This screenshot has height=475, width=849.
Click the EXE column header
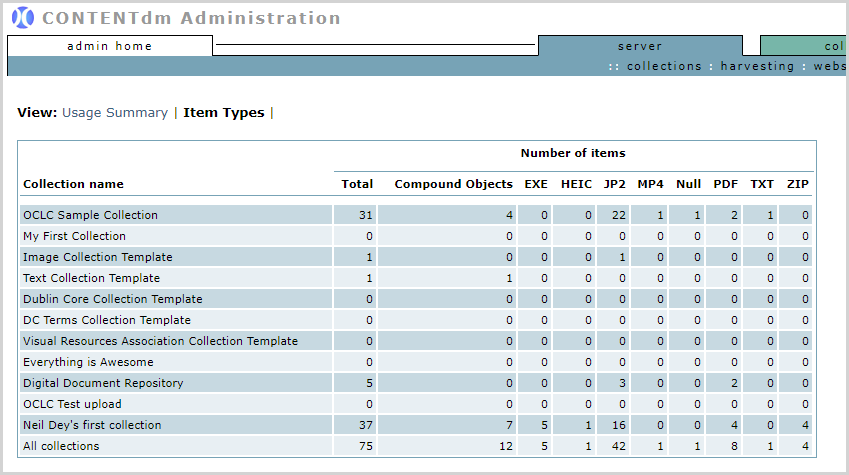535,184
